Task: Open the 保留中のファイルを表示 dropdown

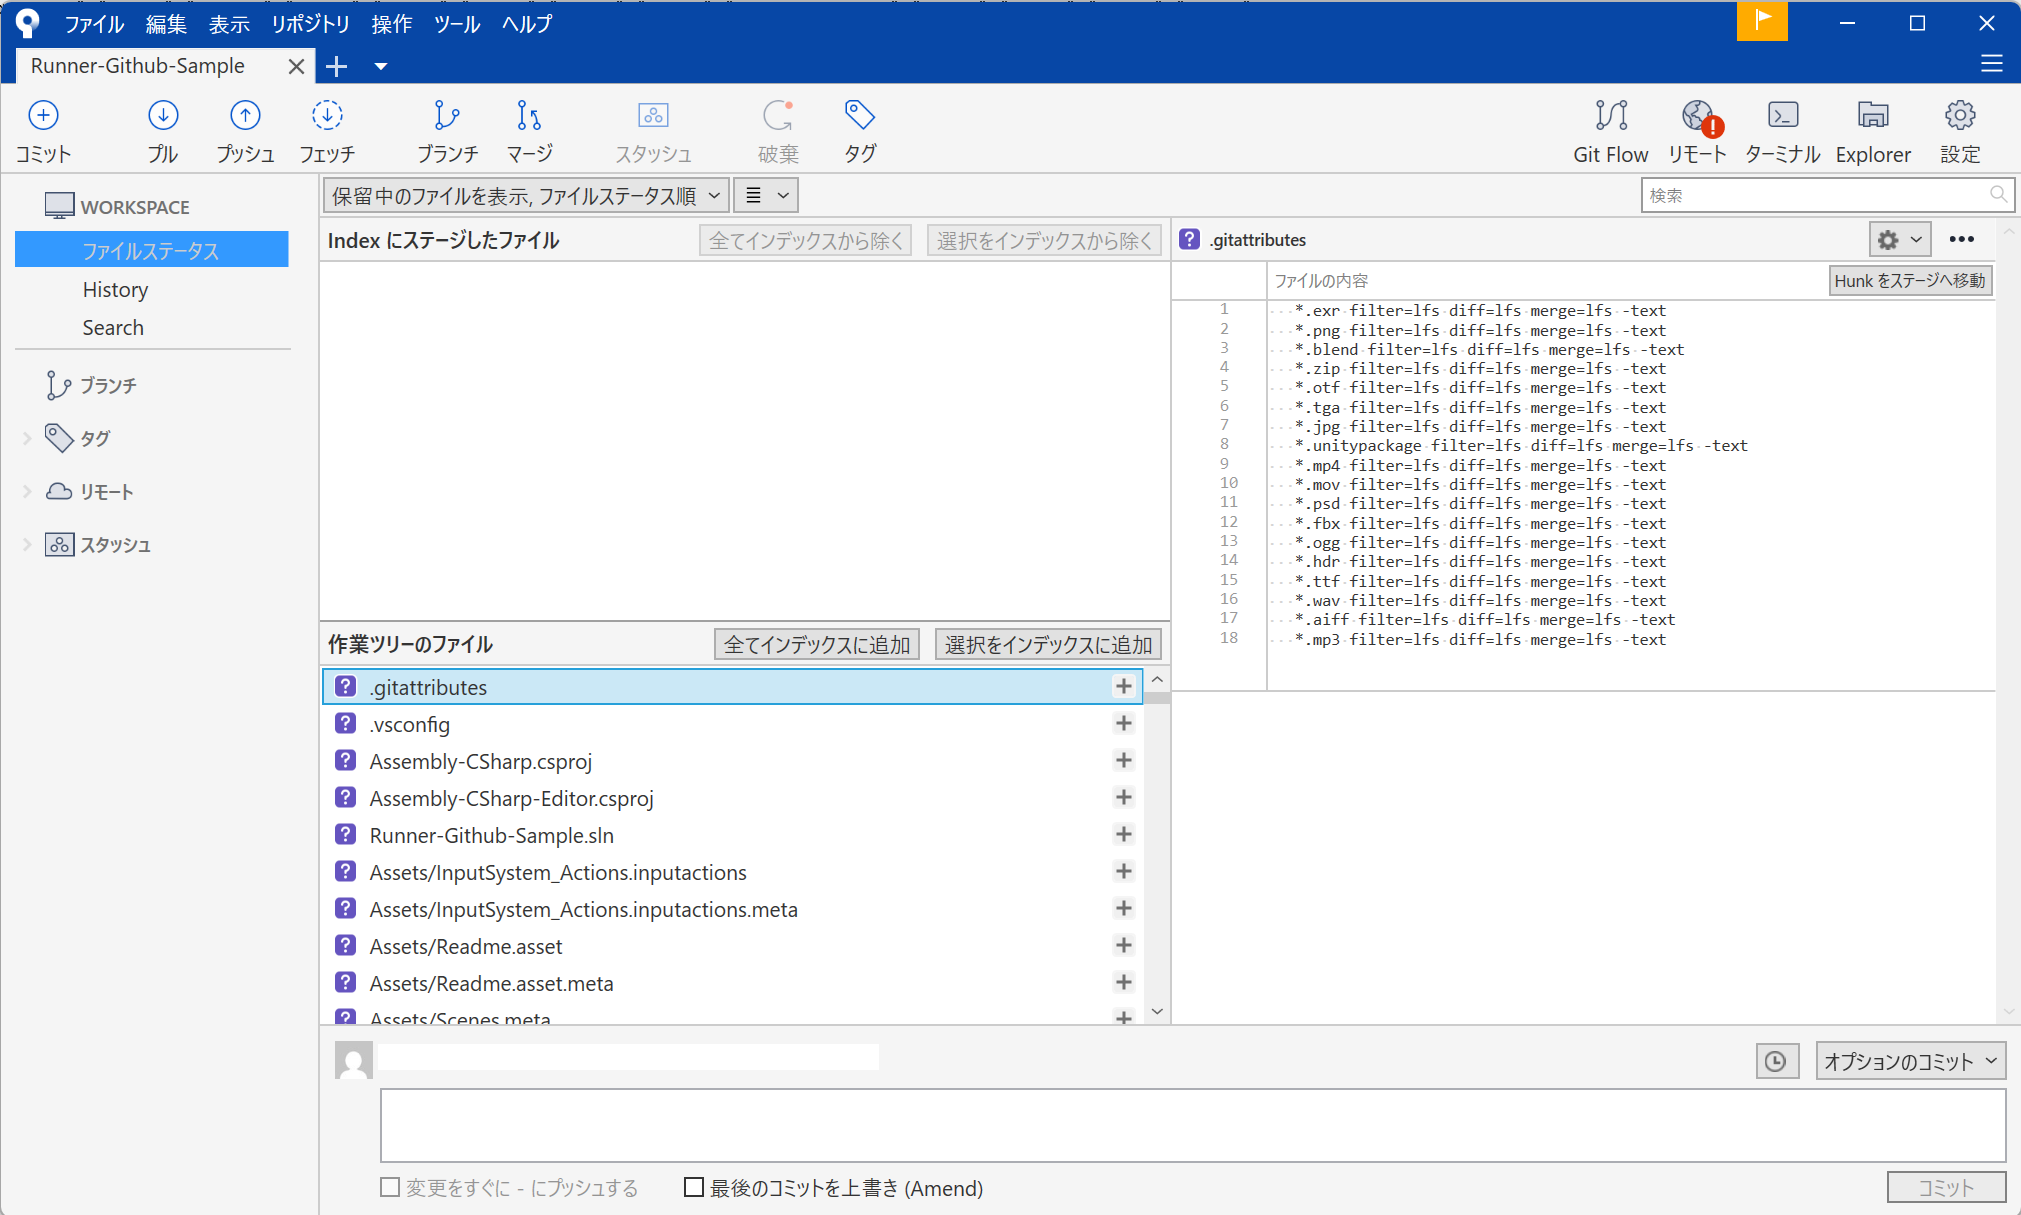Action: pyautogui.click(x=523, y=194)
